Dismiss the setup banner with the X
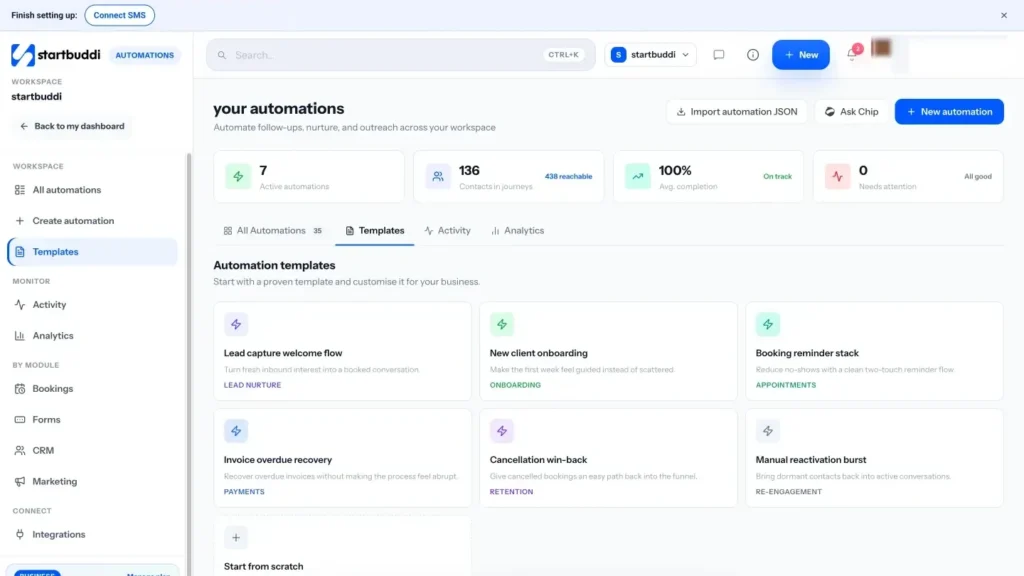Viewport: 1024px width, 576px height. click(x=1004, y=15)
